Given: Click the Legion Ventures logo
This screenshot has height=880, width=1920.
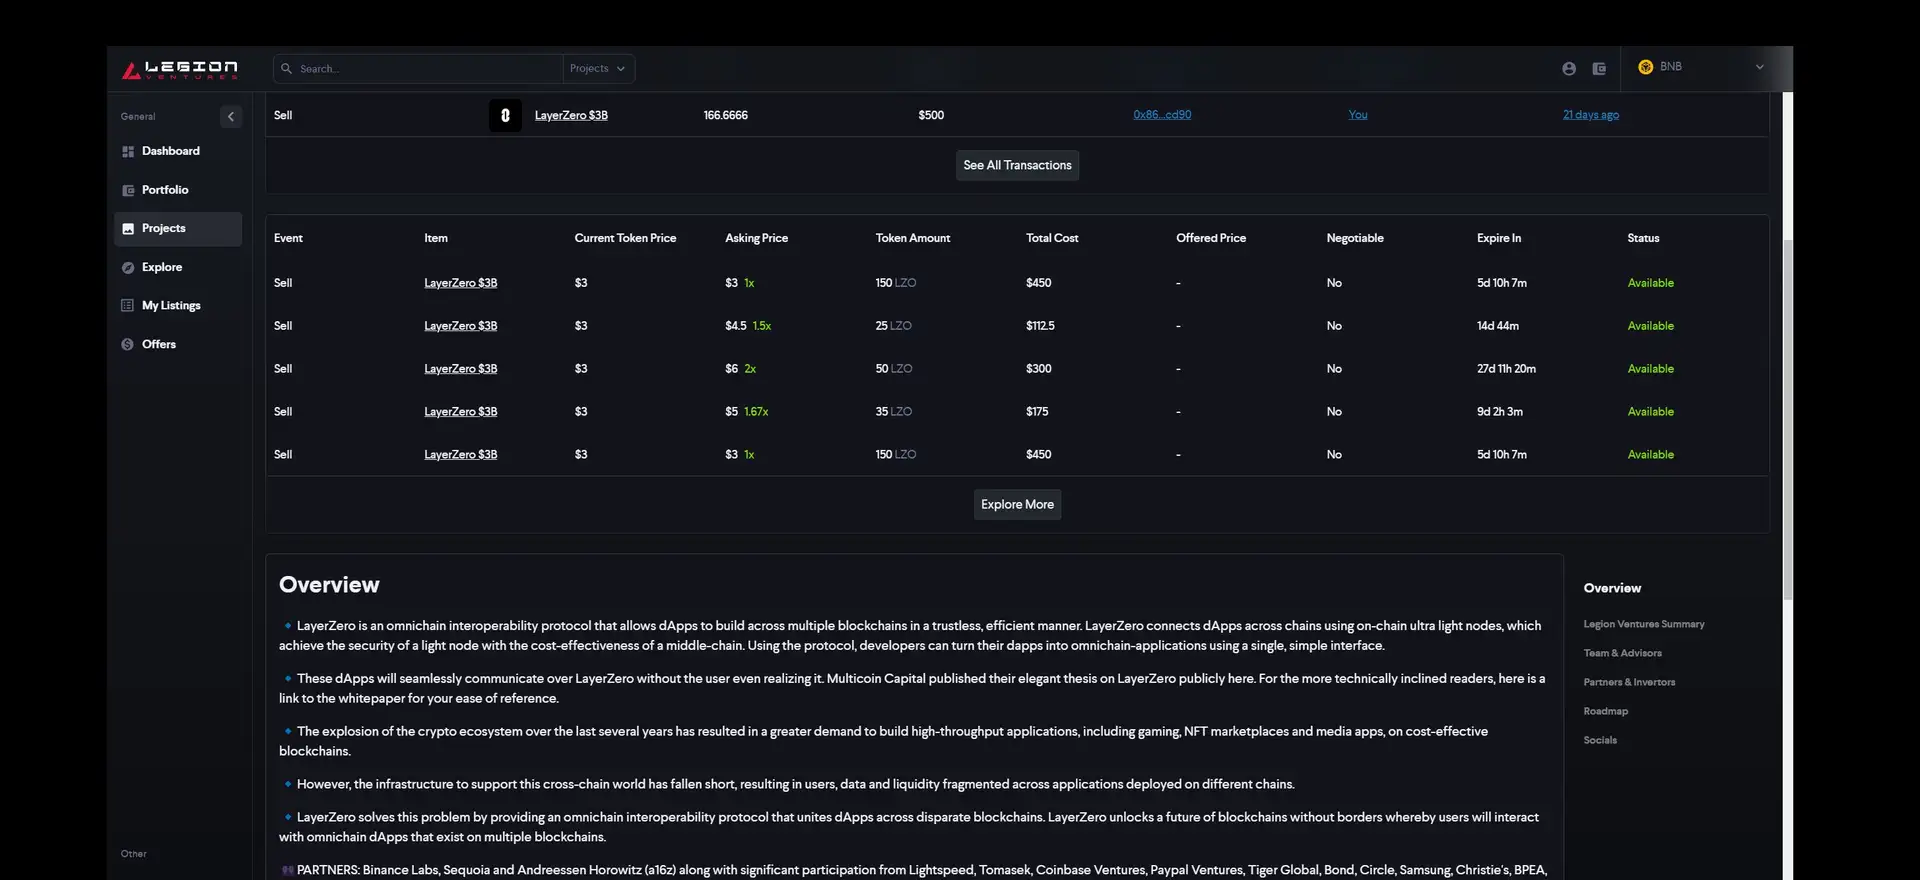Looking at the screenshot, I should pos(180,69).
